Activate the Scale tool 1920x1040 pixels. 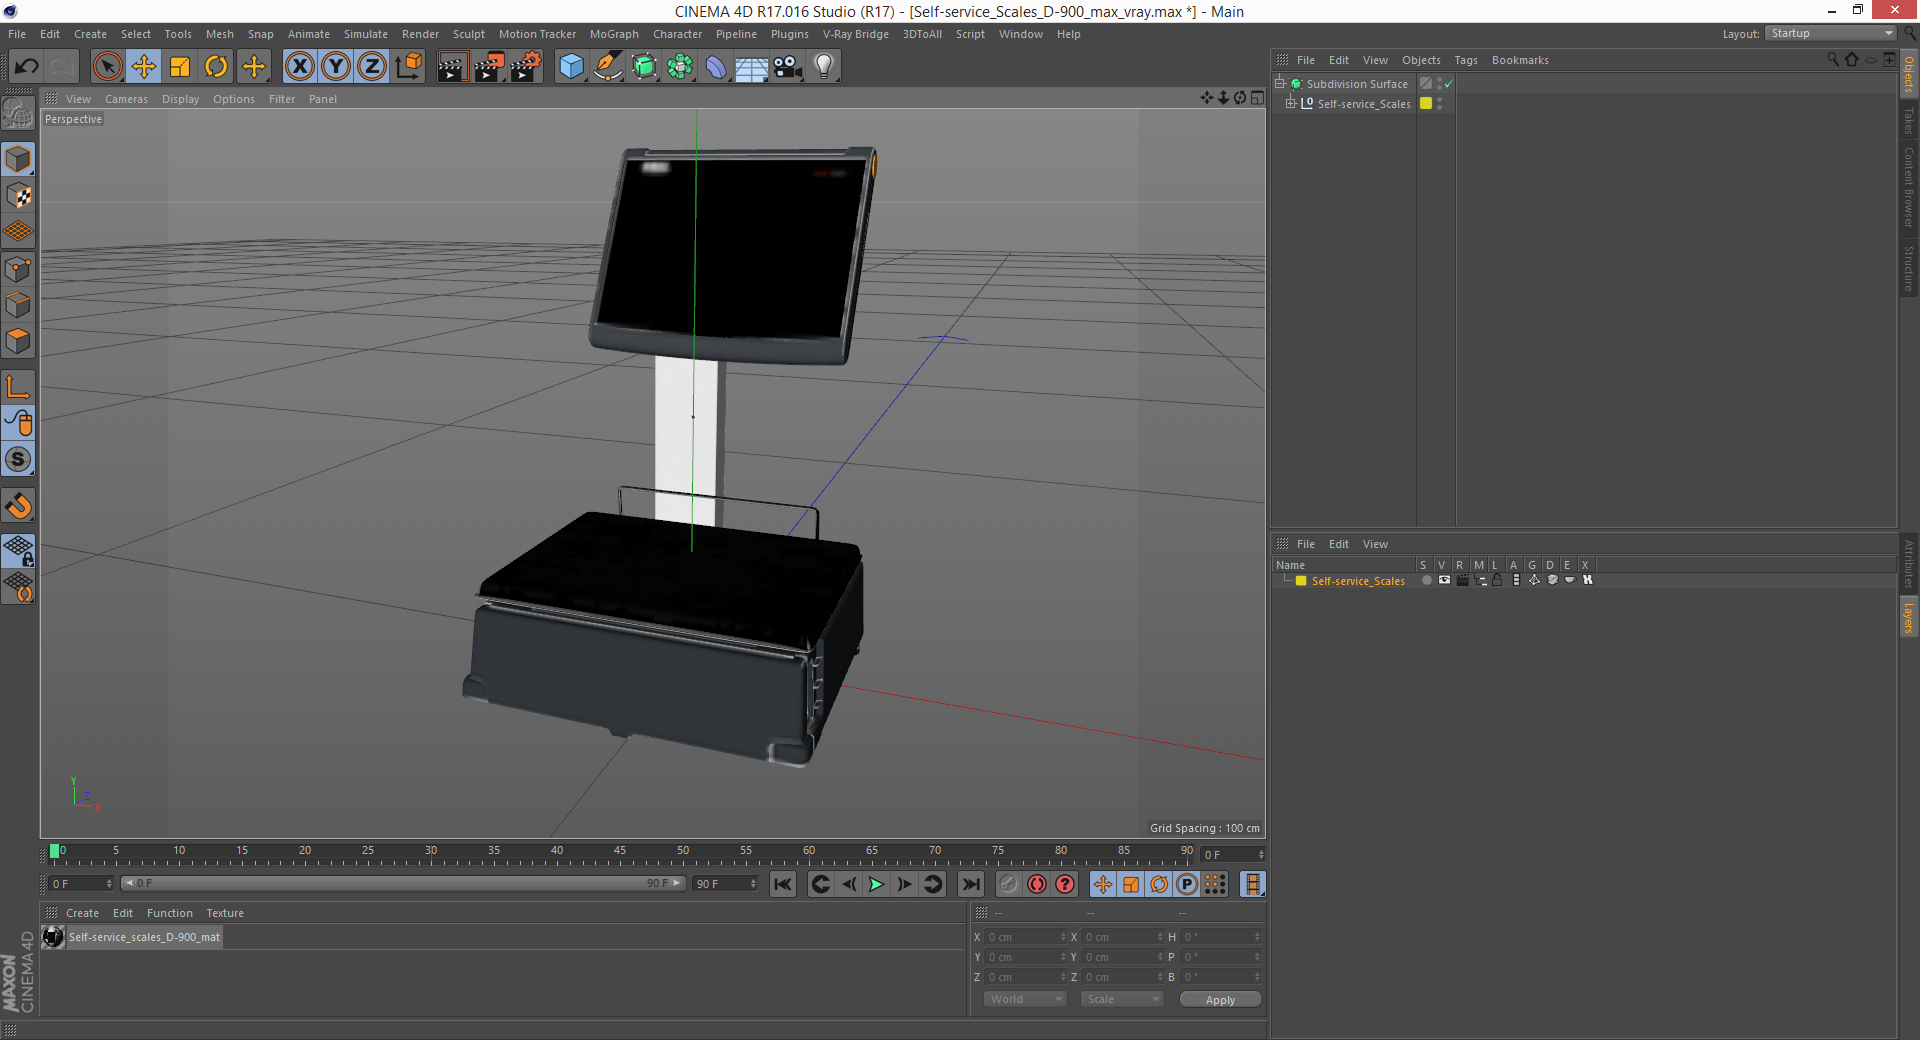[x=180, y=66]
